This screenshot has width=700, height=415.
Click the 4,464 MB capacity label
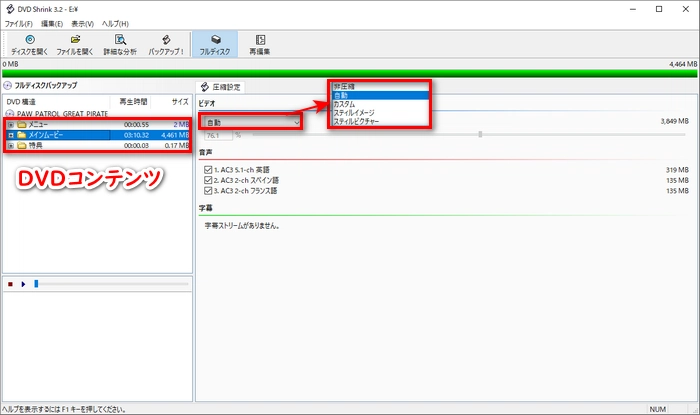683,64
